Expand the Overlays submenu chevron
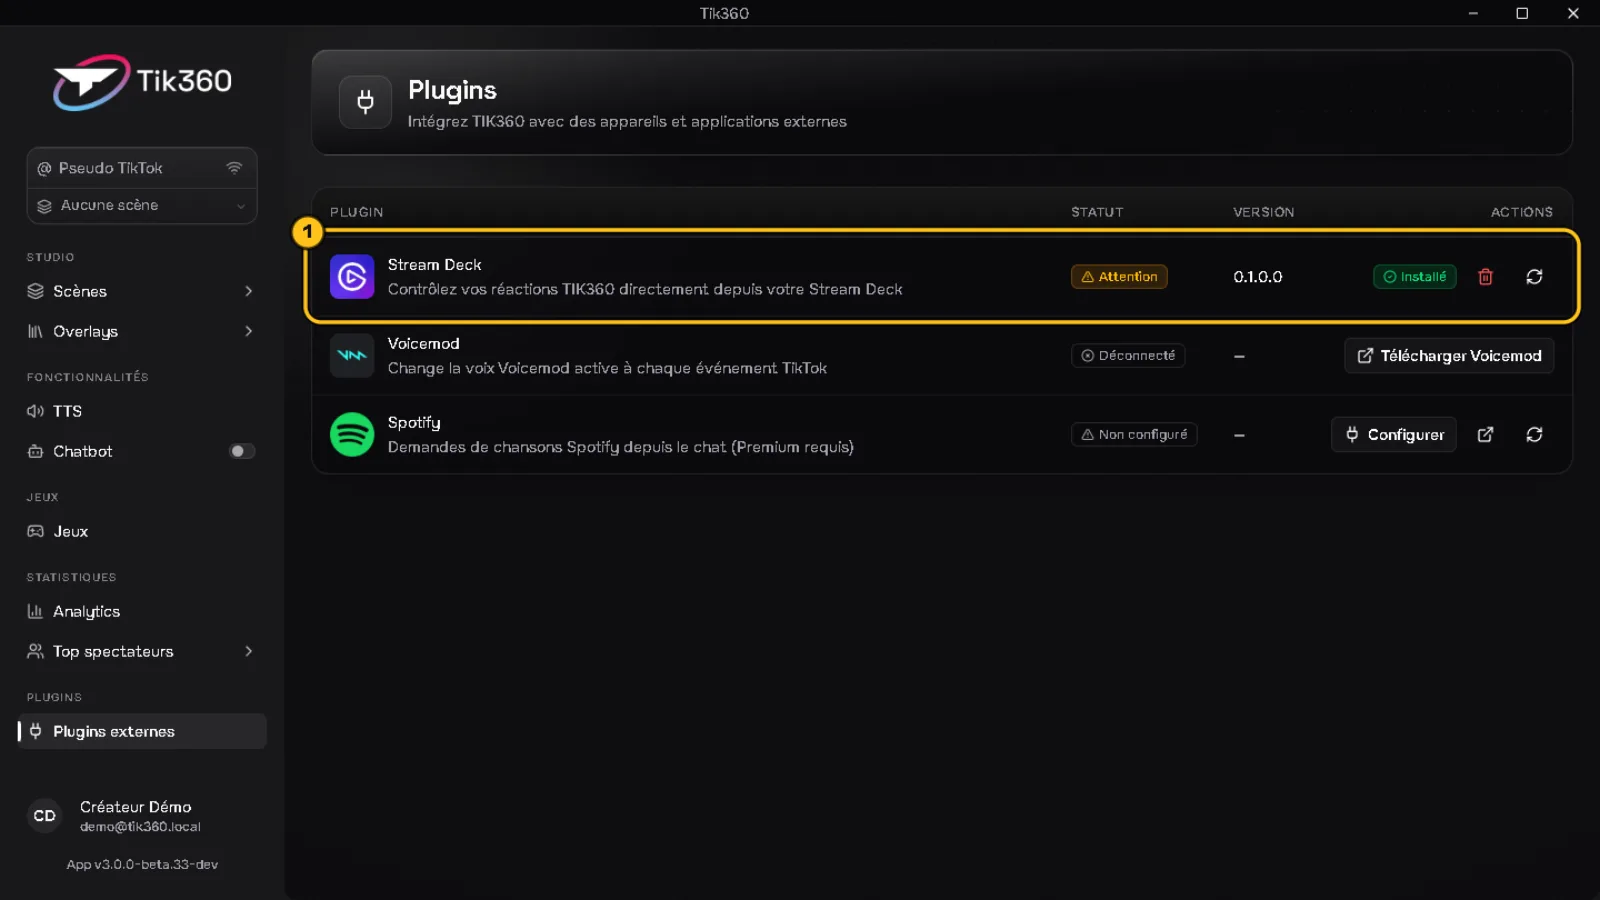1600x900 pixels. tap(249, 331)
